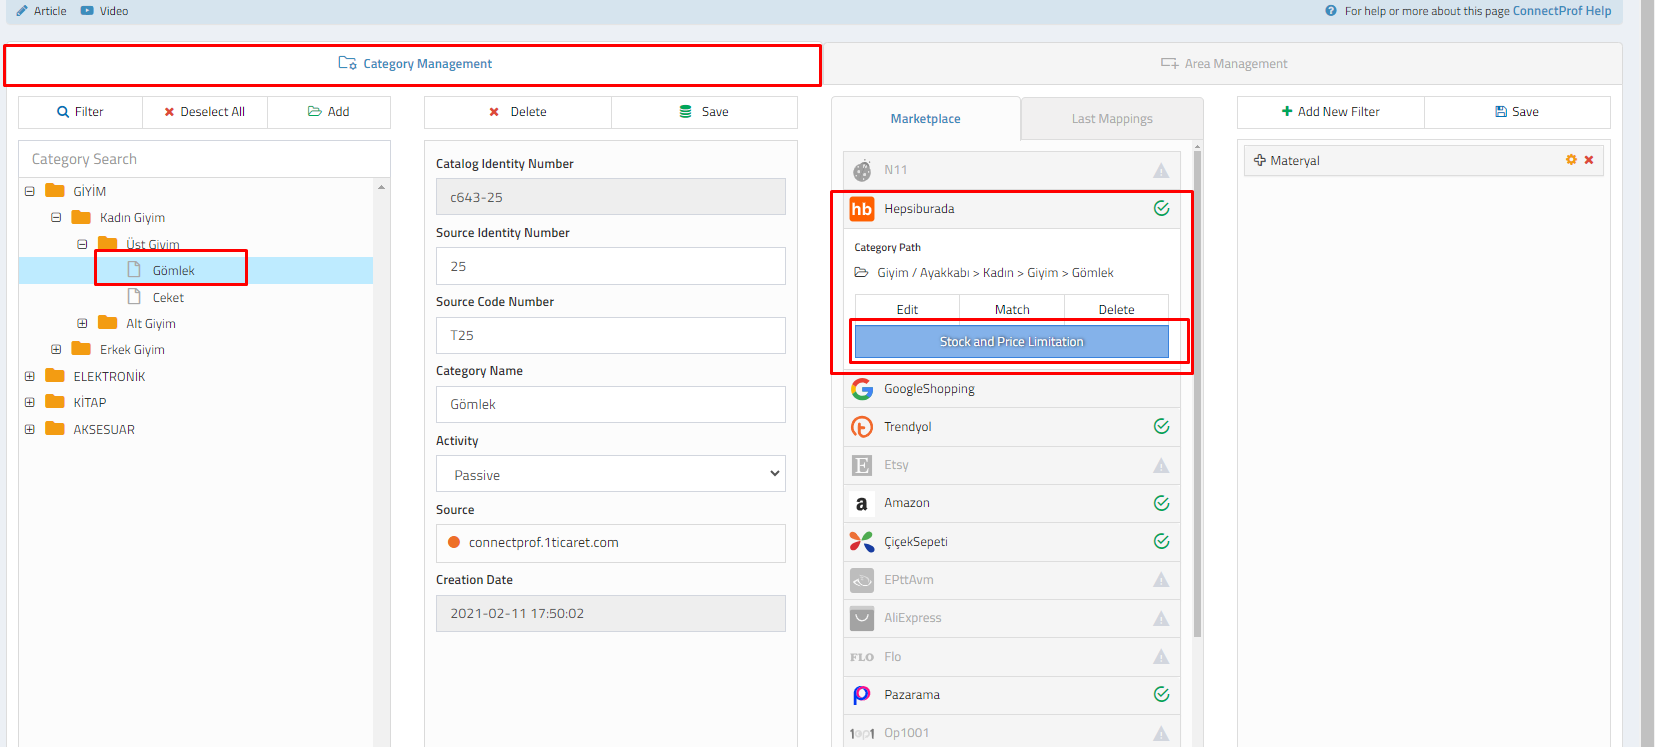Remove the Materyal filter with red X

click(x=1589, y=160)
